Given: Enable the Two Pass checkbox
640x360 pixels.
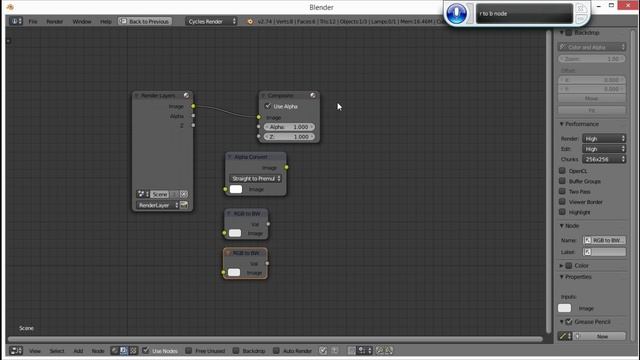Looking at the screenshot, I should (562, 191).
